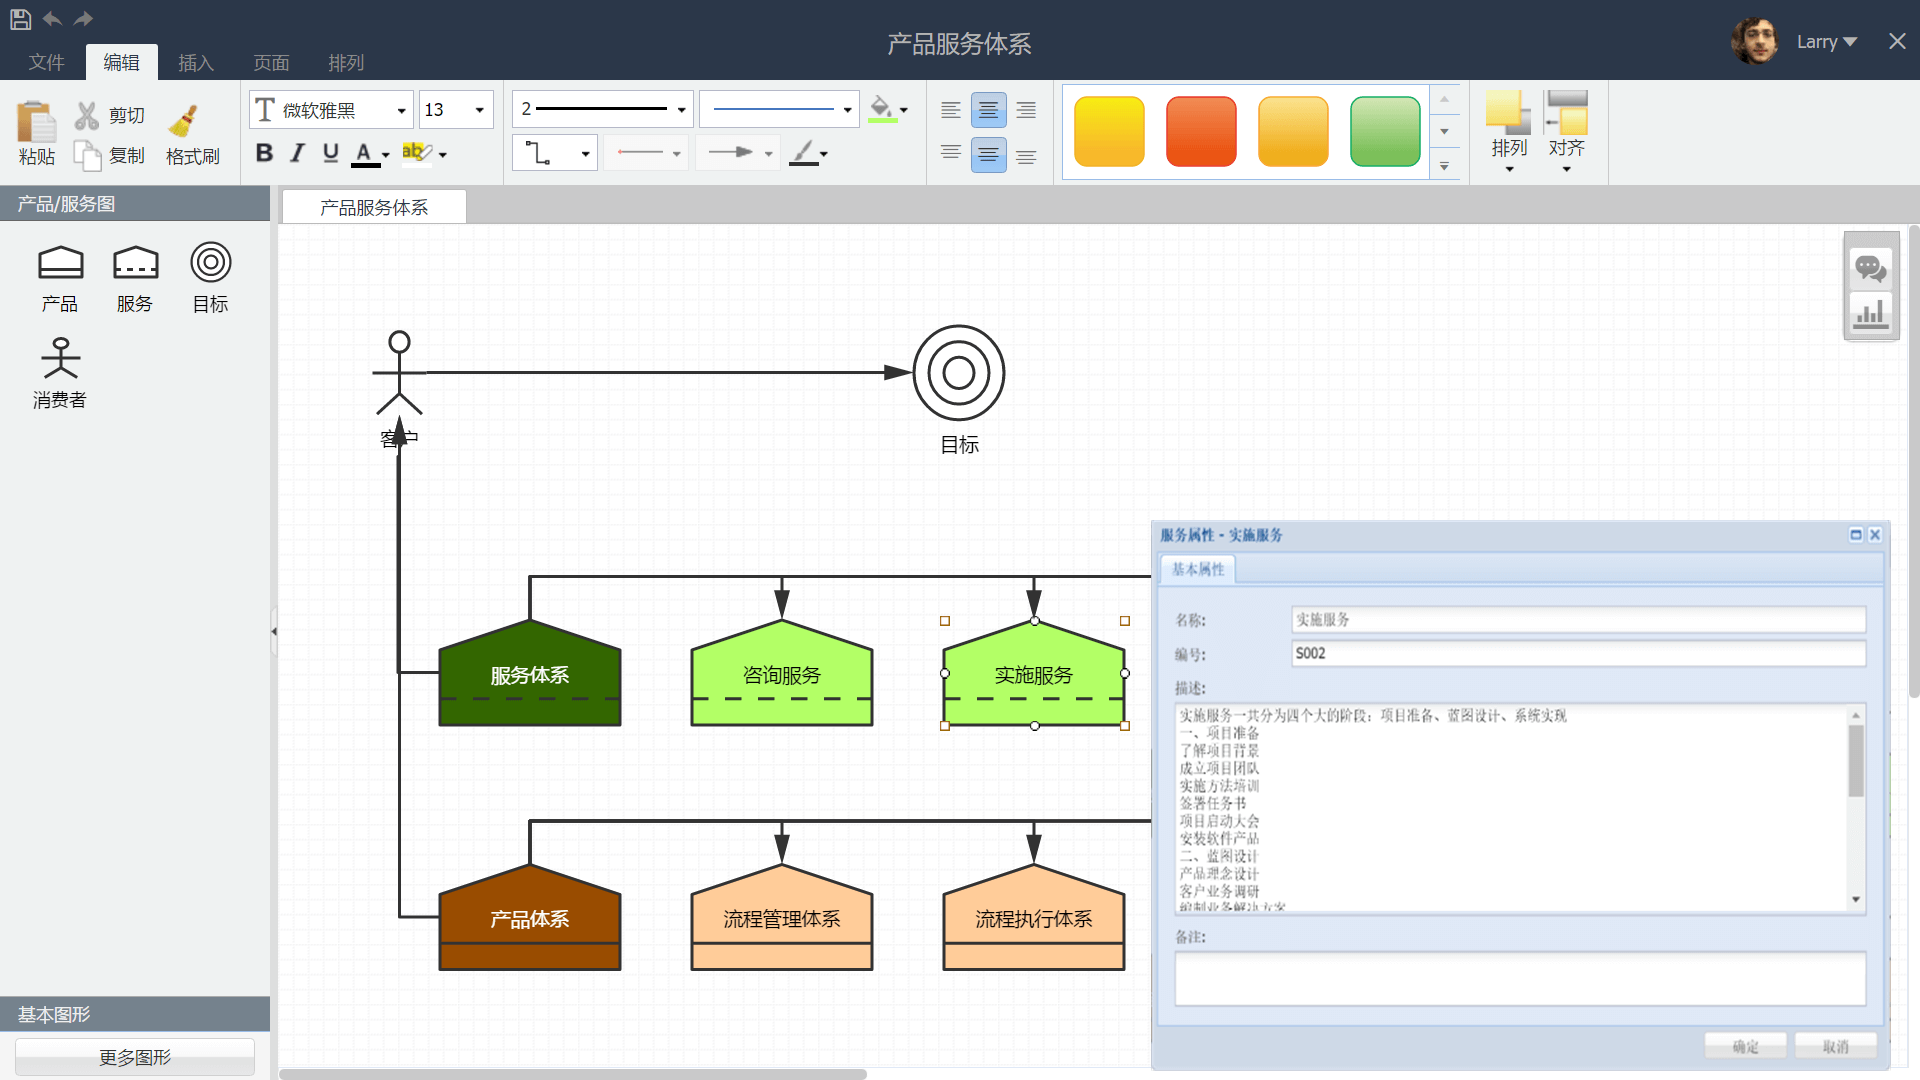Viewport: 1920px width, 1080px height.
Task: Choose the green style swatch
Action: [1385, 131]
